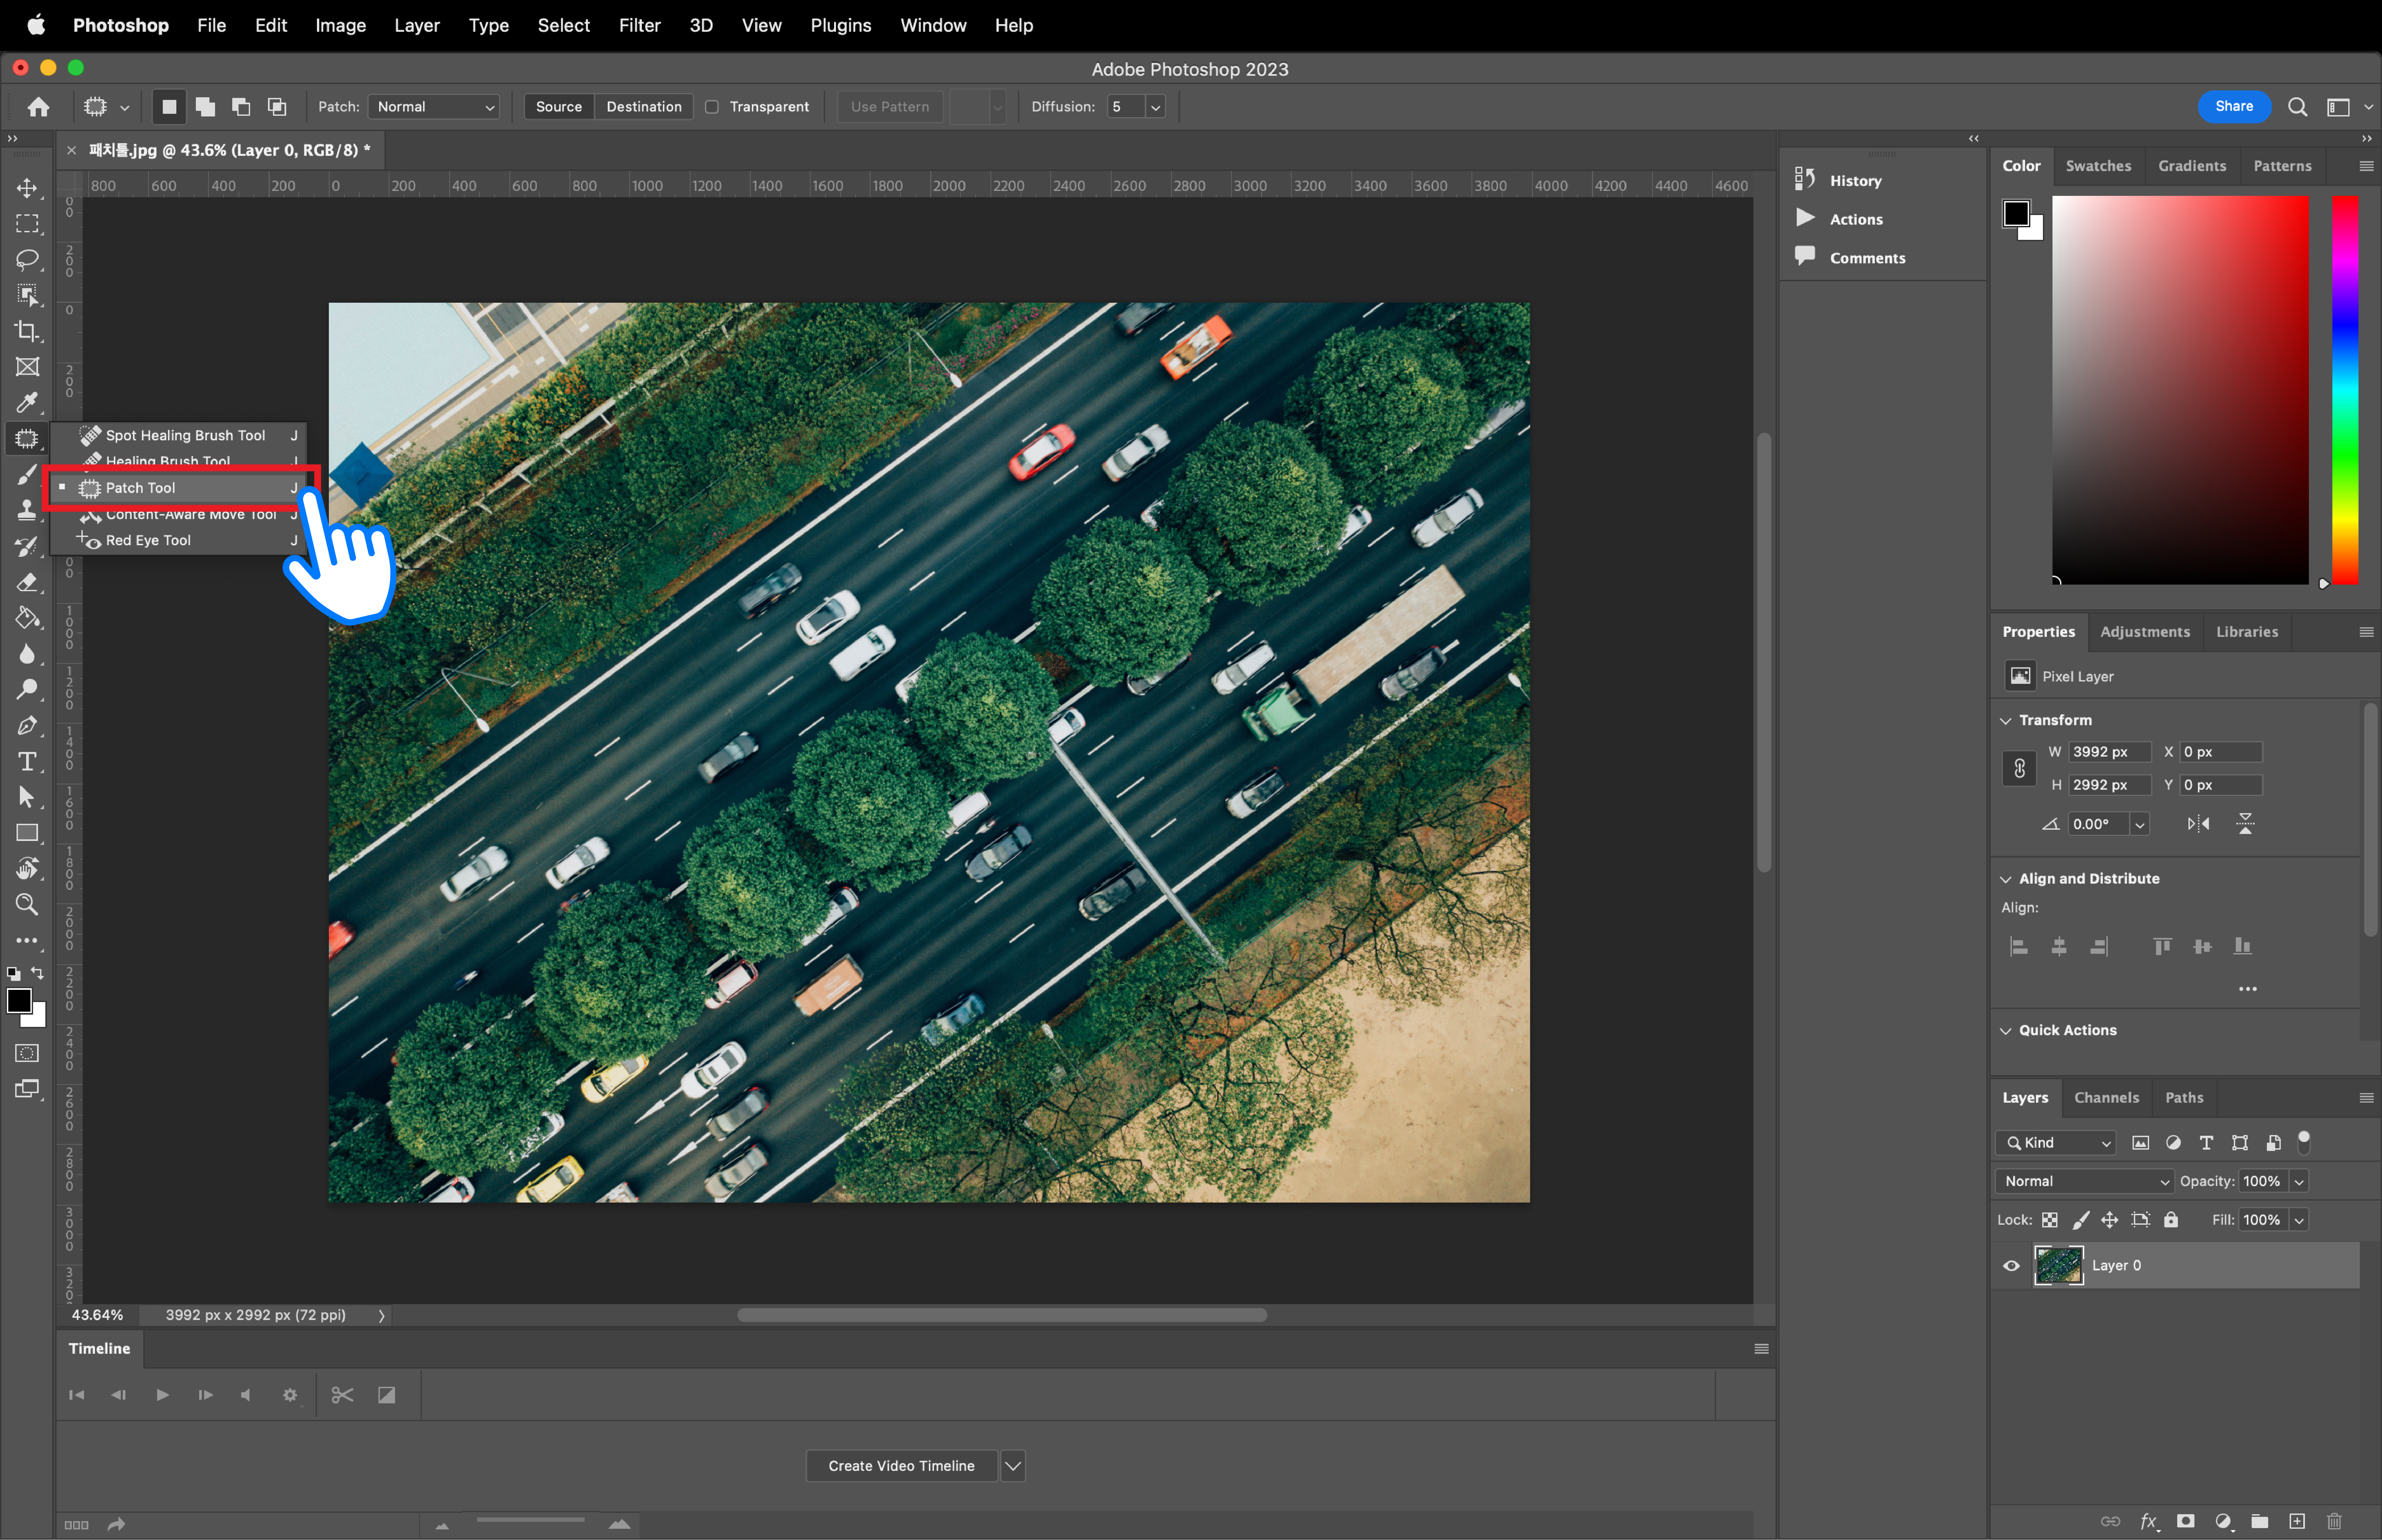2382x1540 pixels.
Task: Select the Horizontal Type tool
Action: (27, 761)
